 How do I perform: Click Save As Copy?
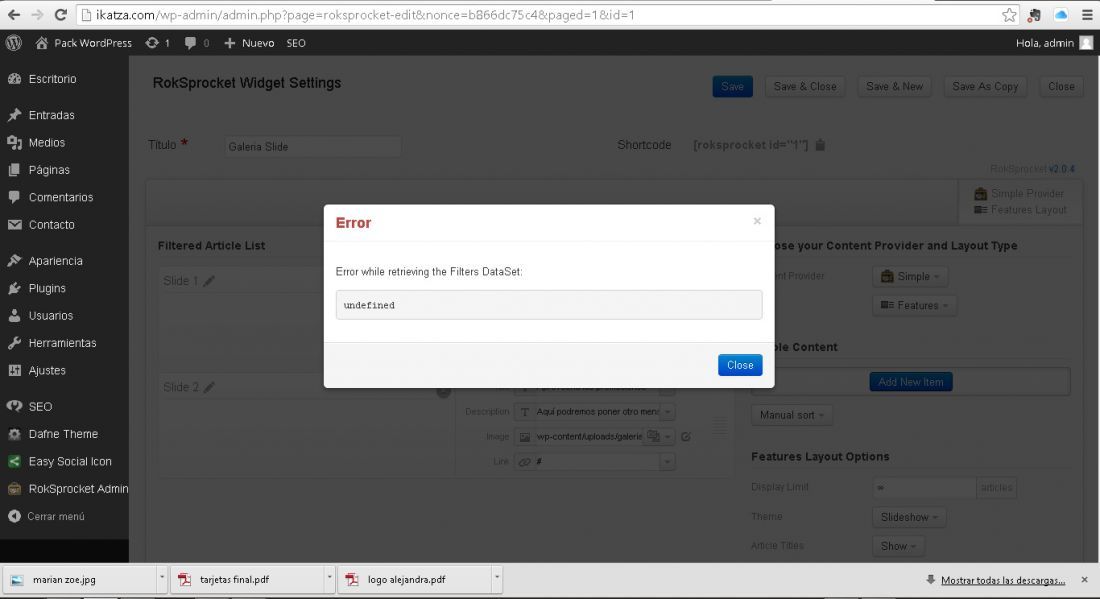point(985,86)
